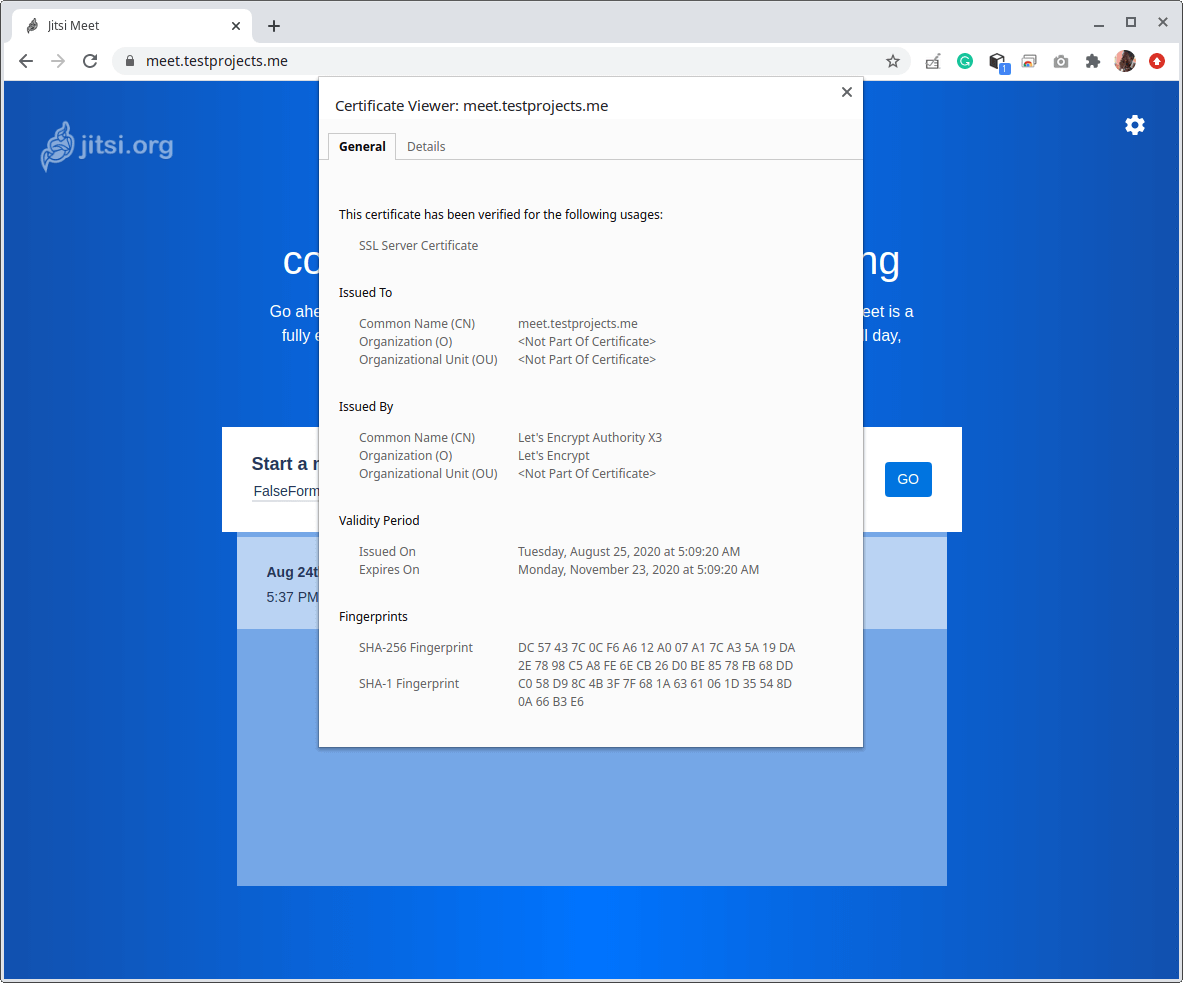The height and width of the screenshot is (983, 1183).
Task: Open the cube extension with badge 1
Action: (x=997, y=63)
